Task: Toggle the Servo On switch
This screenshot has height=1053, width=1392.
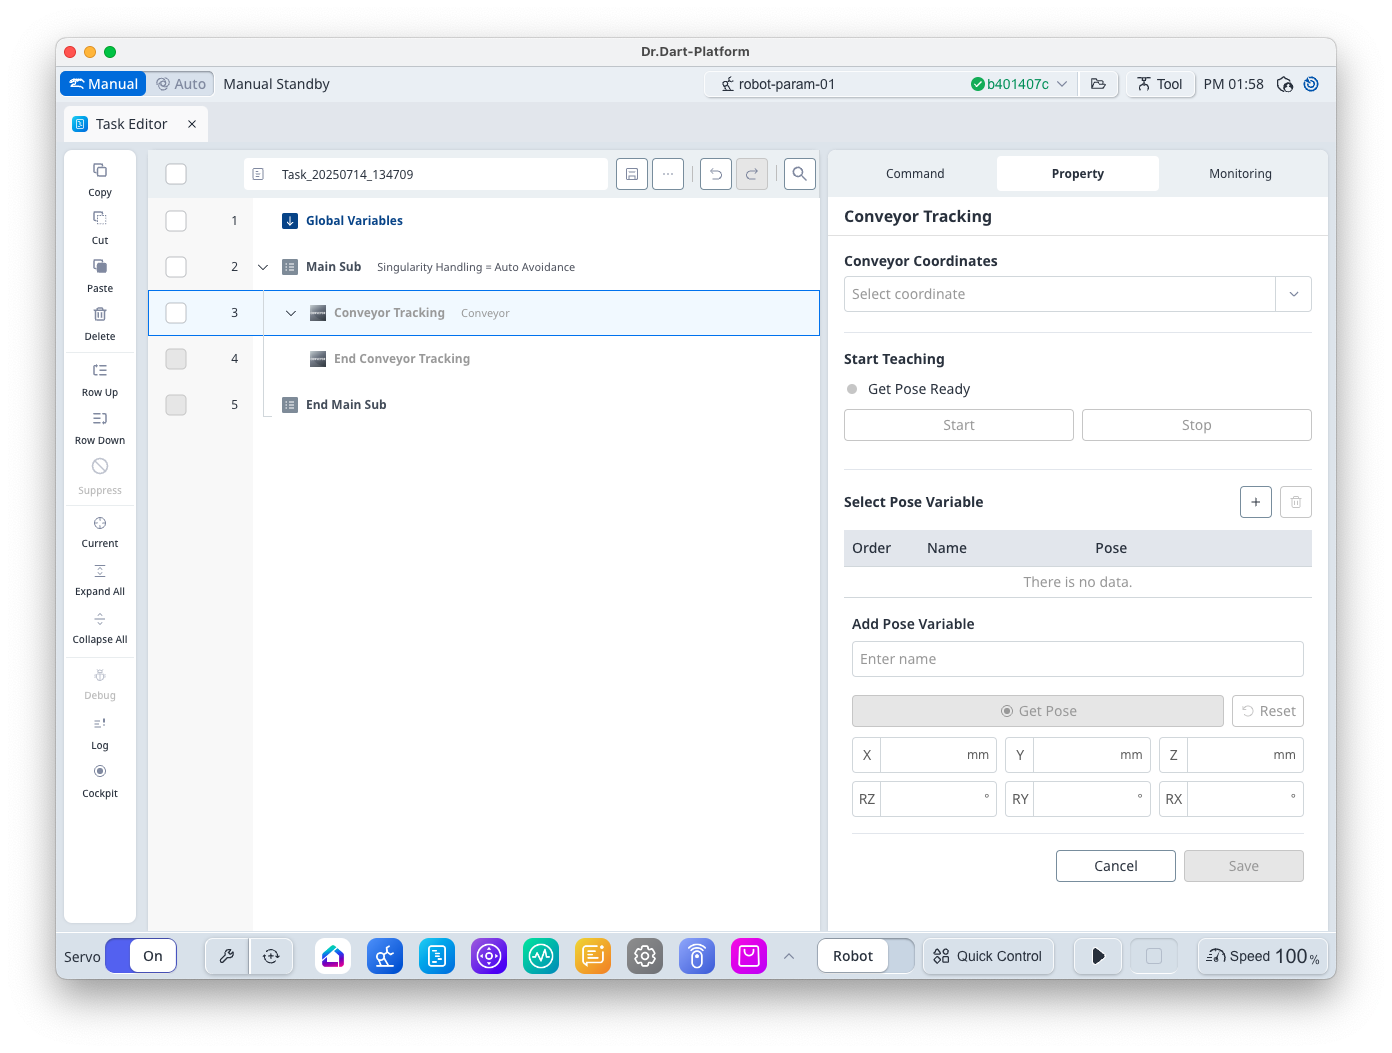Action: (141, 956)
